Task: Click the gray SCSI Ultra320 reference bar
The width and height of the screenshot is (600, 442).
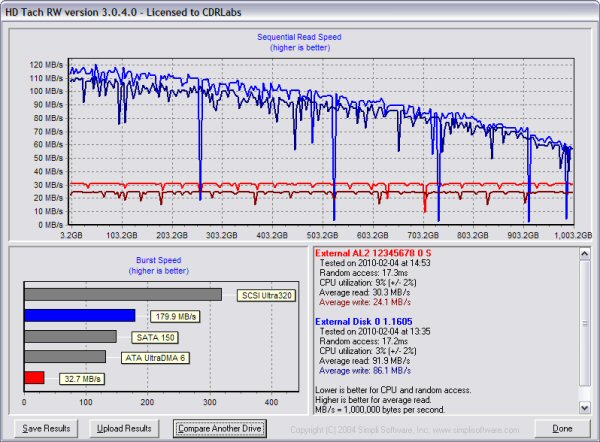Action: point(122,294)
